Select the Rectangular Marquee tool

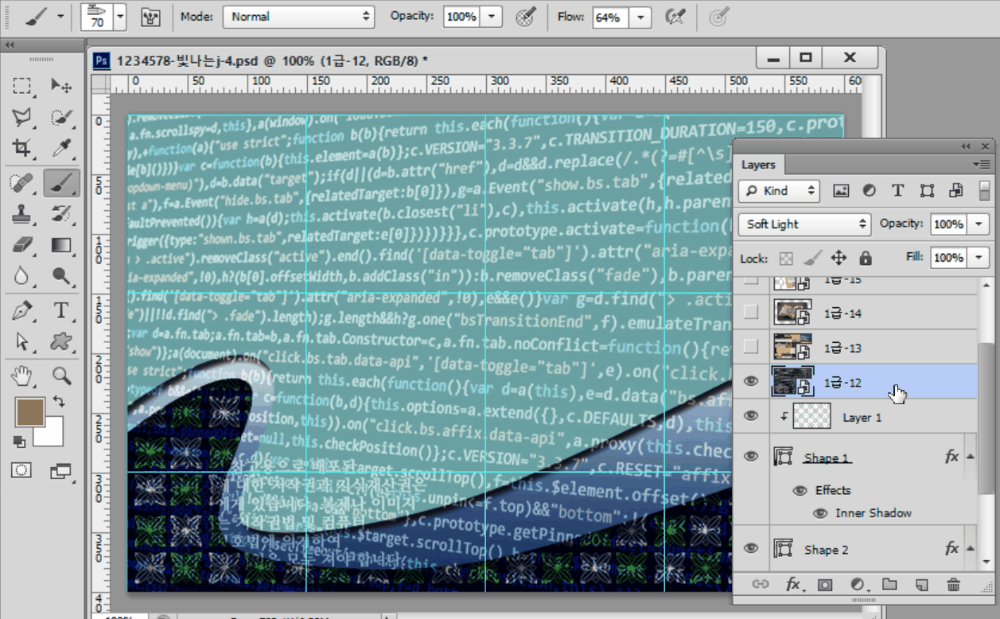pos(22,85)
